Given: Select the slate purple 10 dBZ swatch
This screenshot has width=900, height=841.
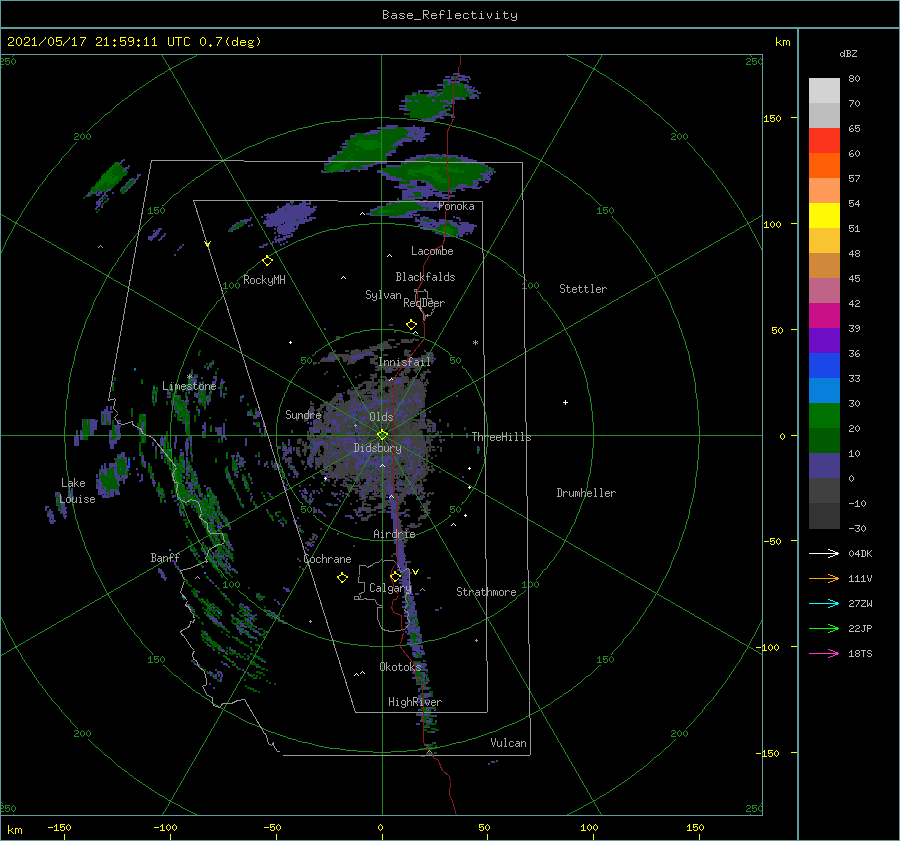Looking at the screenshot, I should coord(824,465).
